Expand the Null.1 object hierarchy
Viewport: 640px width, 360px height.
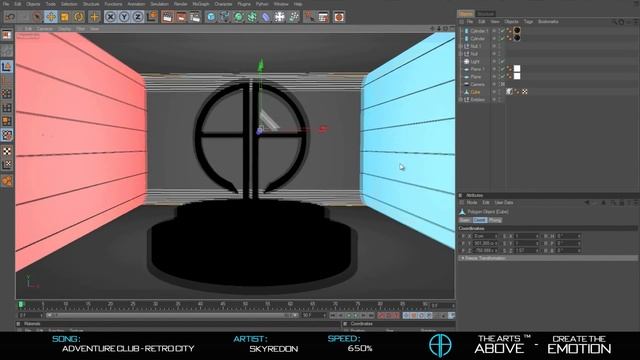[x=461, y=46]
